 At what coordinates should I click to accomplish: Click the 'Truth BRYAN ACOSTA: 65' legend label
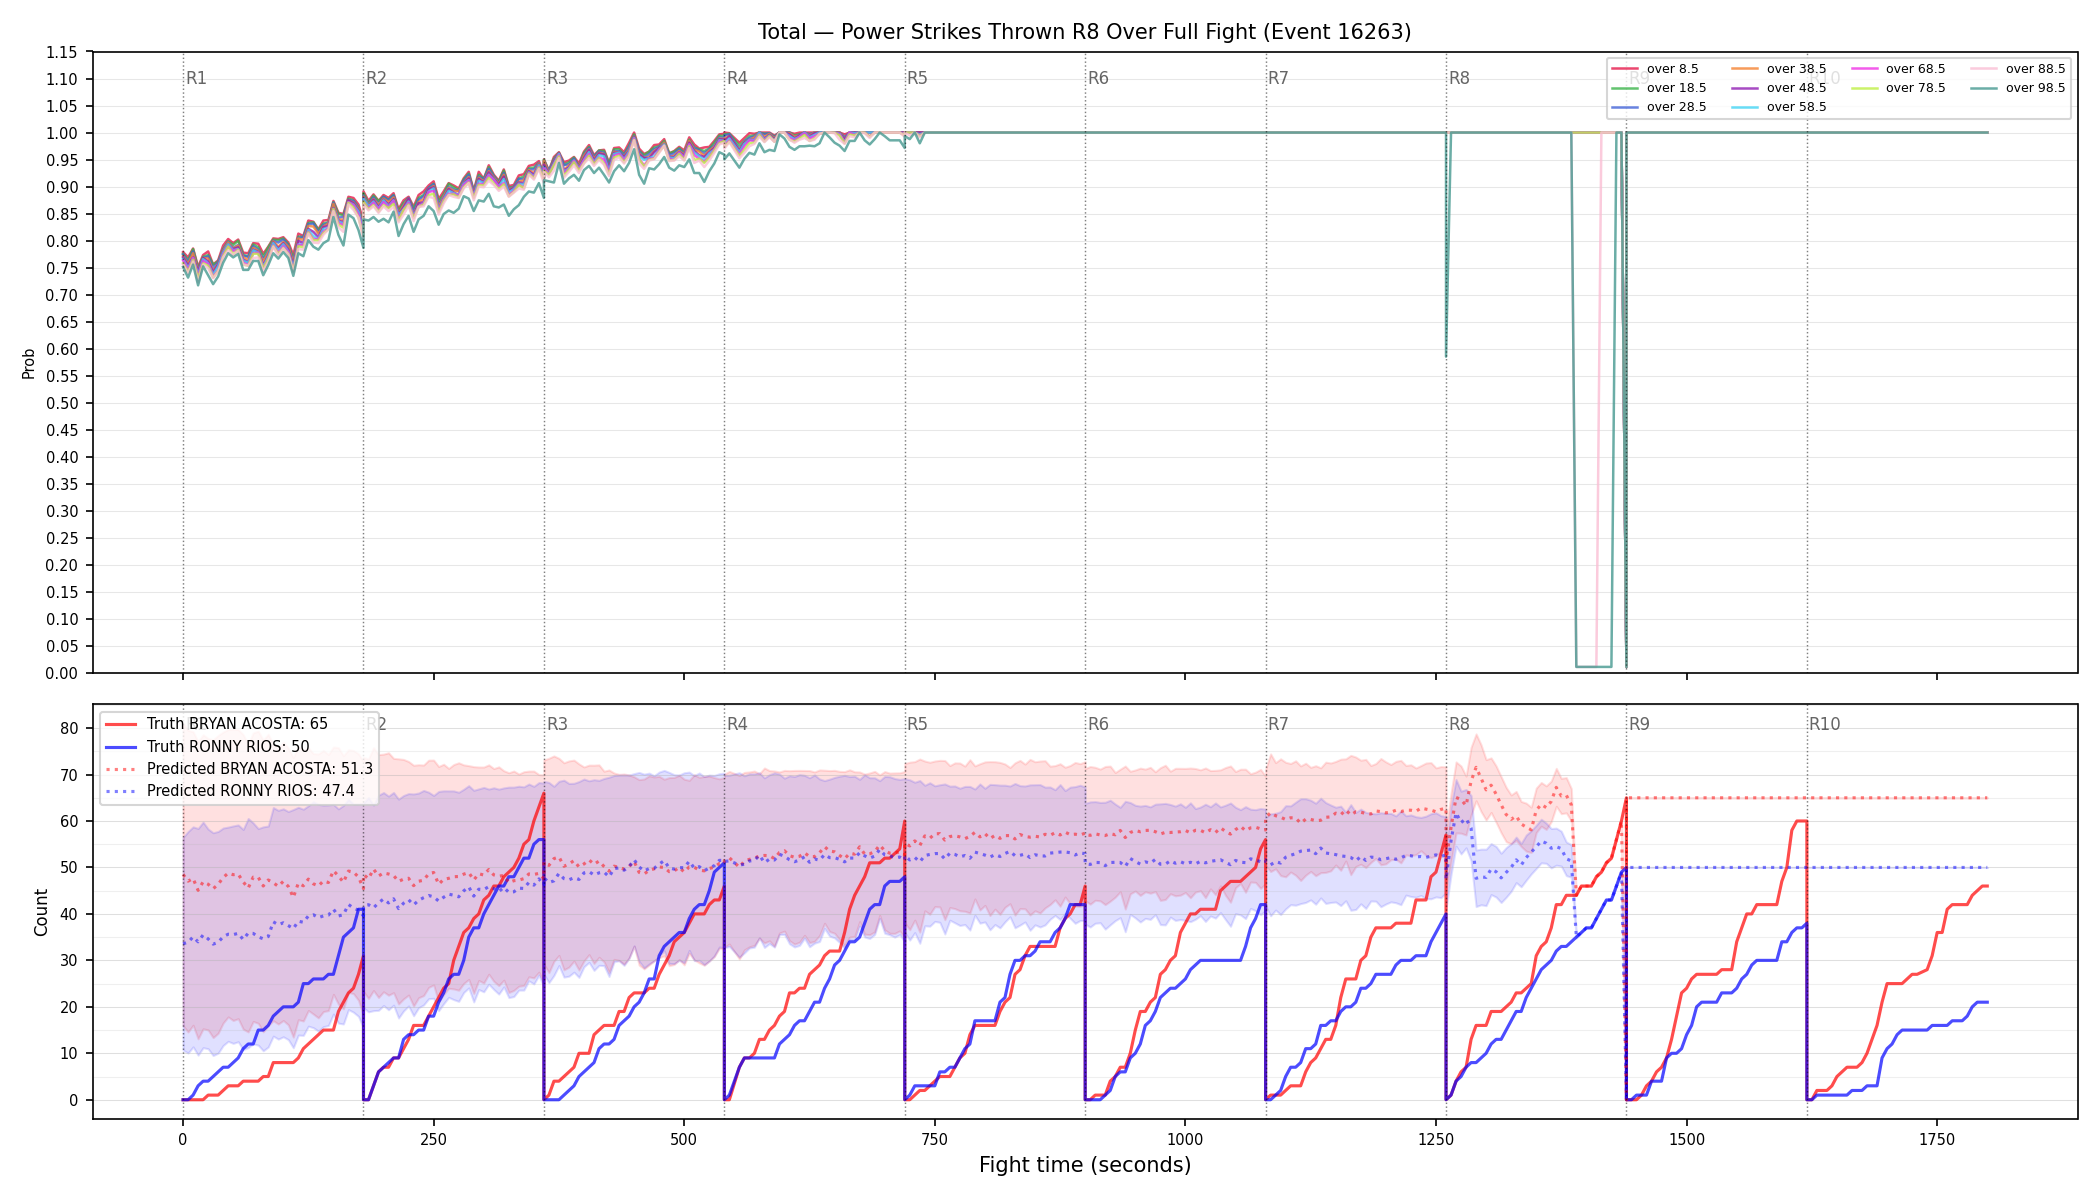(237, 724)
